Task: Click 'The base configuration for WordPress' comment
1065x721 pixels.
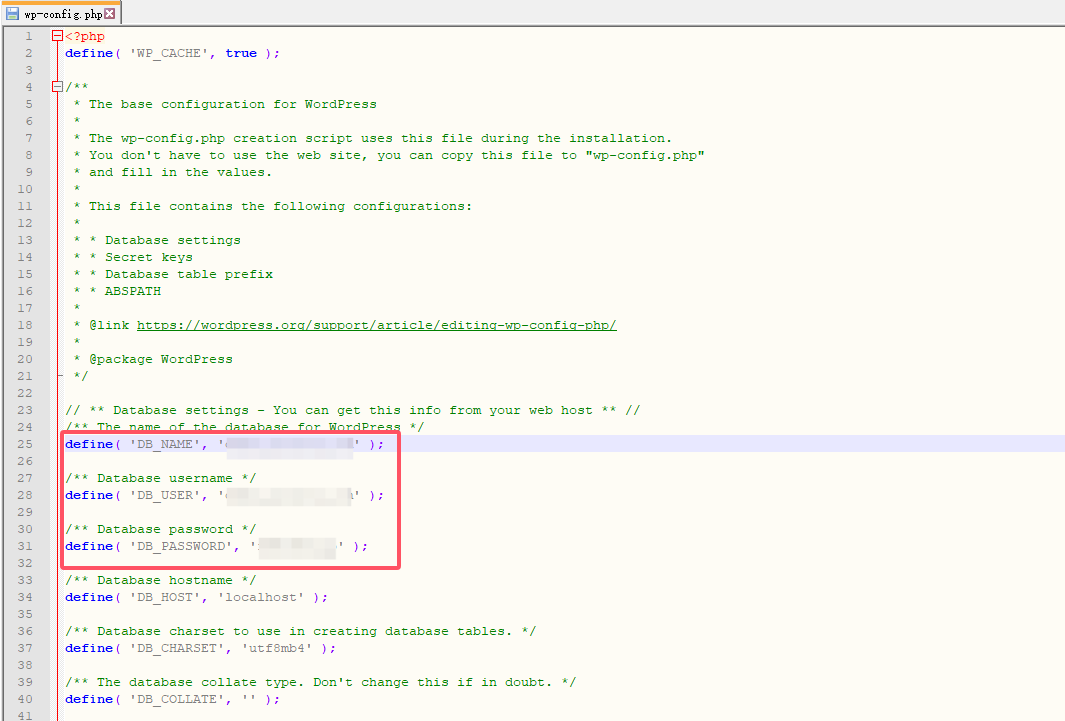Action: (x=232, y=105)
